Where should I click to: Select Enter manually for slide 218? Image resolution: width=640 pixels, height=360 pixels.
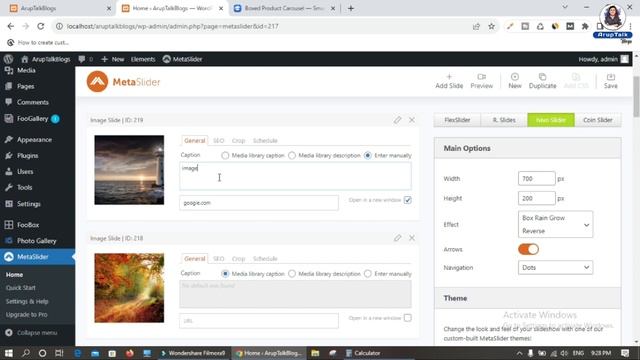[x=368, y=273]
